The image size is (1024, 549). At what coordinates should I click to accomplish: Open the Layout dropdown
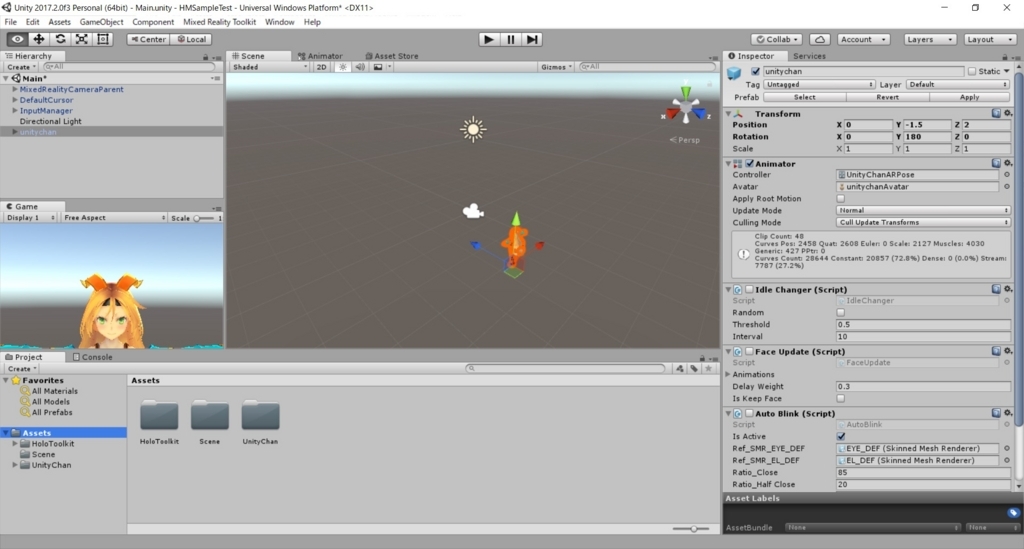coord(989,39)
